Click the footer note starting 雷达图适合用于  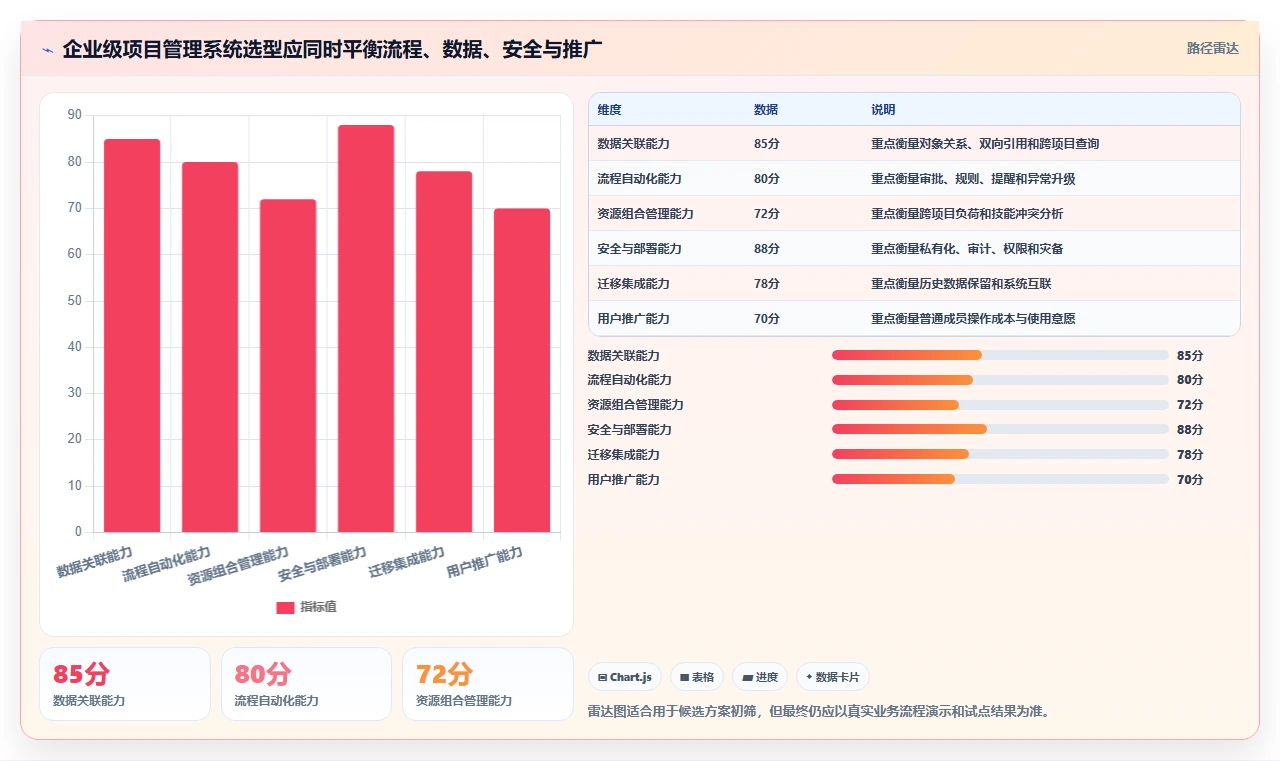click(819, 712)
